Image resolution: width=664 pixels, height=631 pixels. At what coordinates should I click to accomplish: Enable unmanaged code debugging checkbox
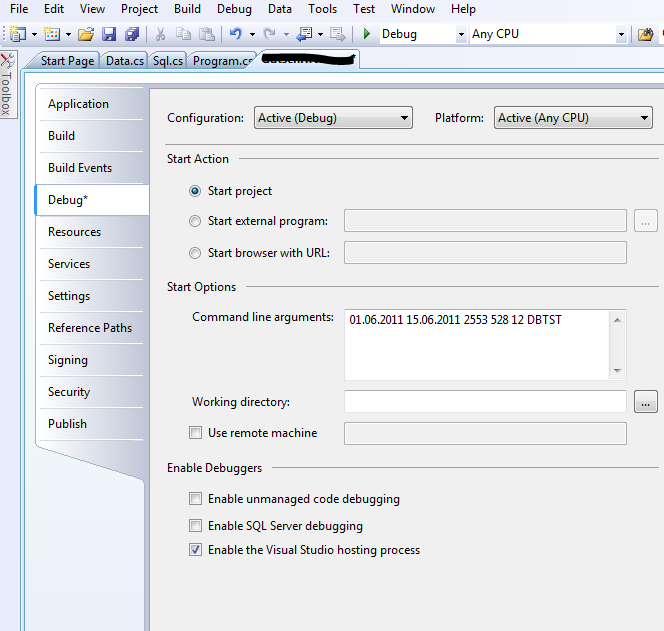click(195, 499)
